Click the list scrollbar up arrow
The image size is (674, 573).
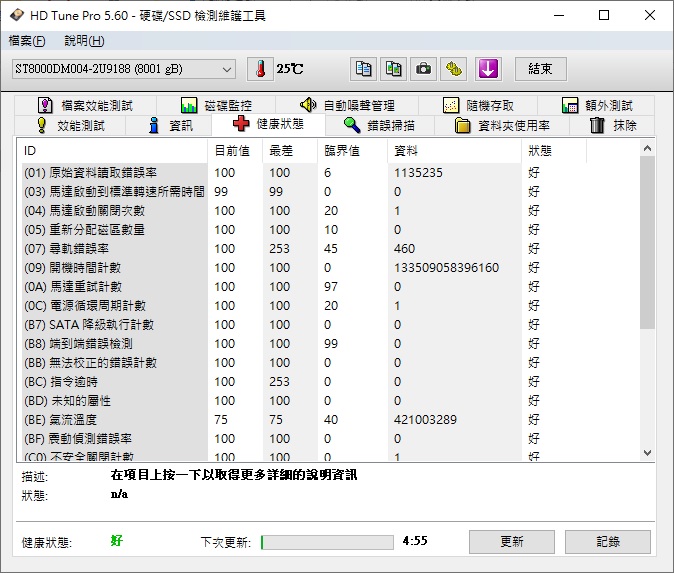(x=647, y=149)
